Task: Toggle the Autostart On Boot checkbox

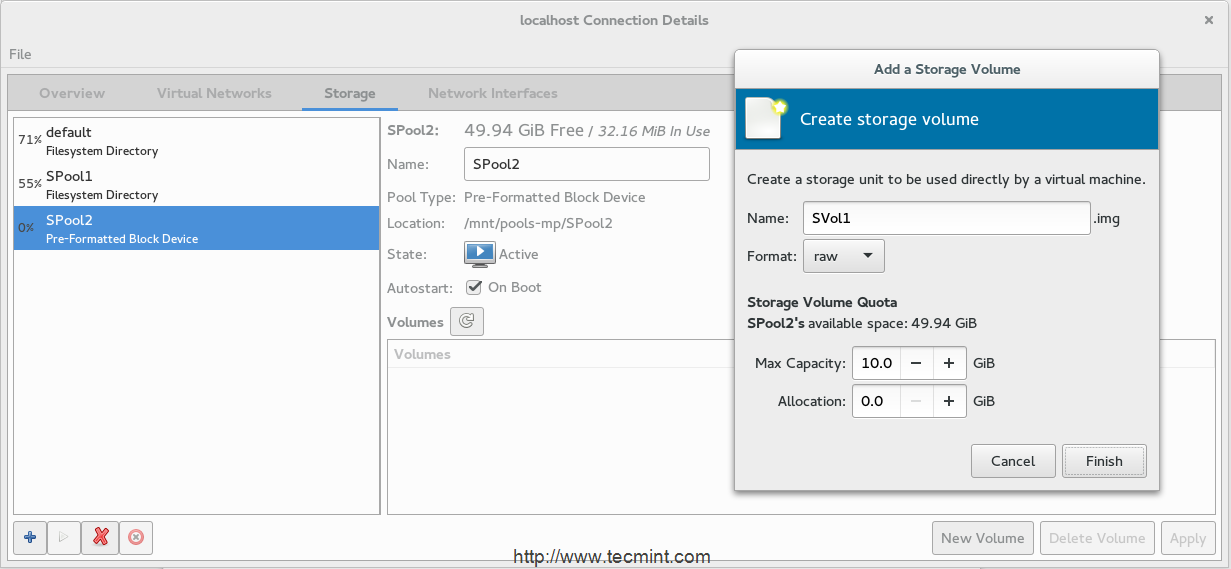Action: pos(474,287)
